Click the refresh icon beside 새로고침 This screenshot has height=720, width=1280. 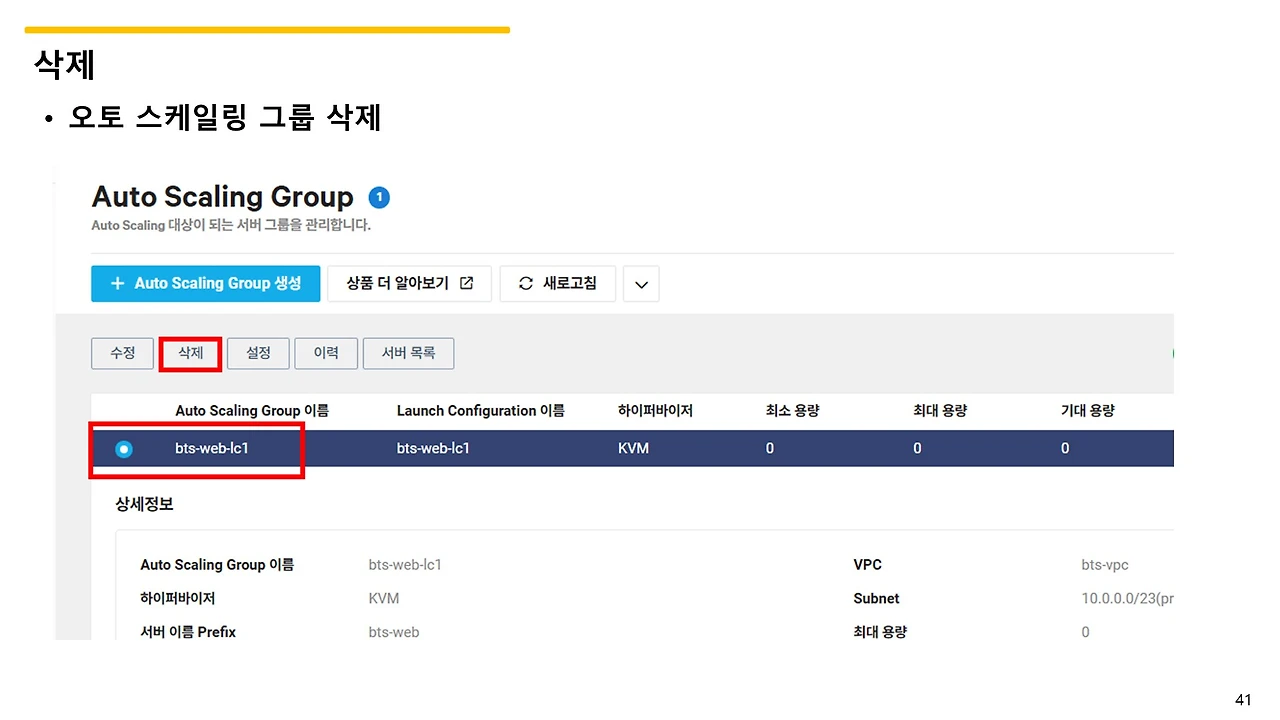pos(526,283)
